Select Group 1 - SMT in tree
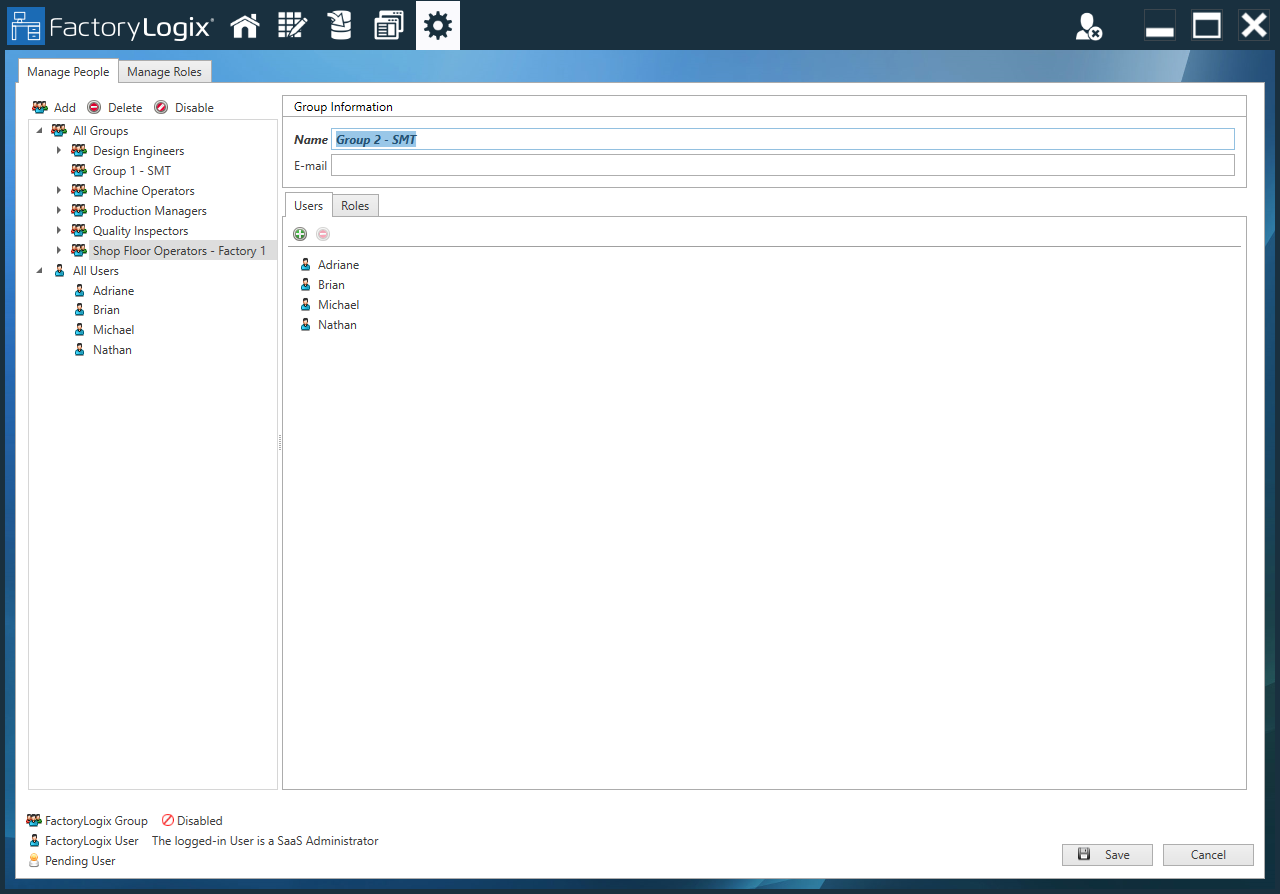 [132, 171]
